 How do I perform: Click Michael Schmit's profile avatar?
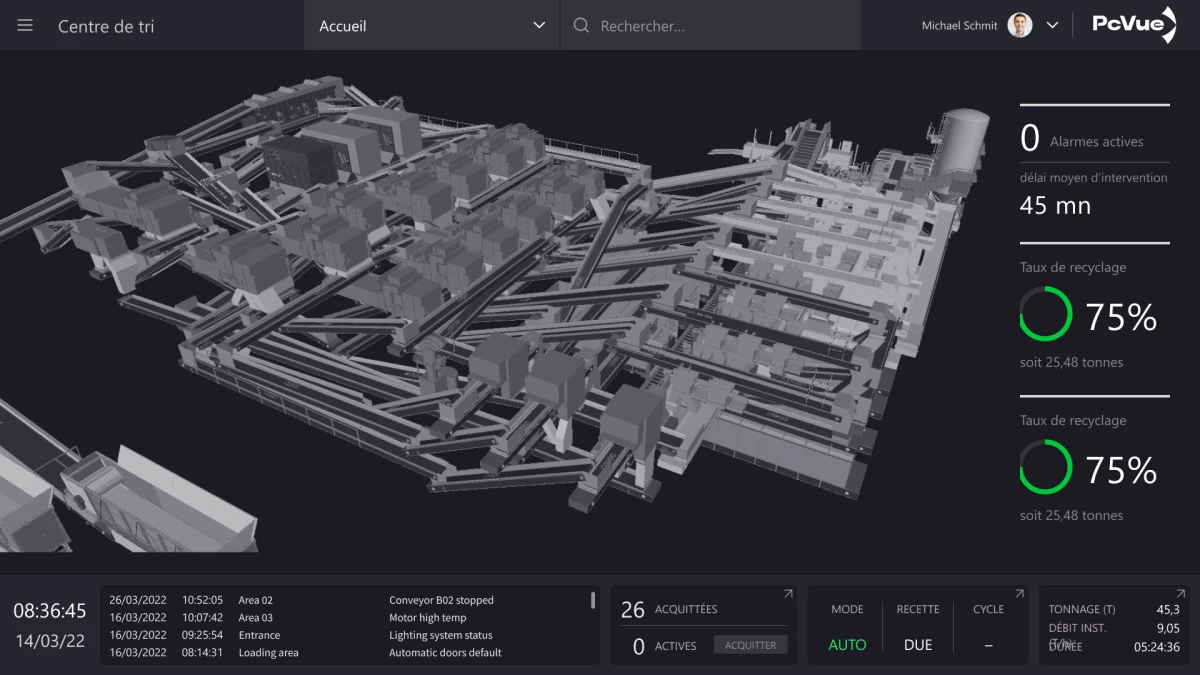[1019, 26]
